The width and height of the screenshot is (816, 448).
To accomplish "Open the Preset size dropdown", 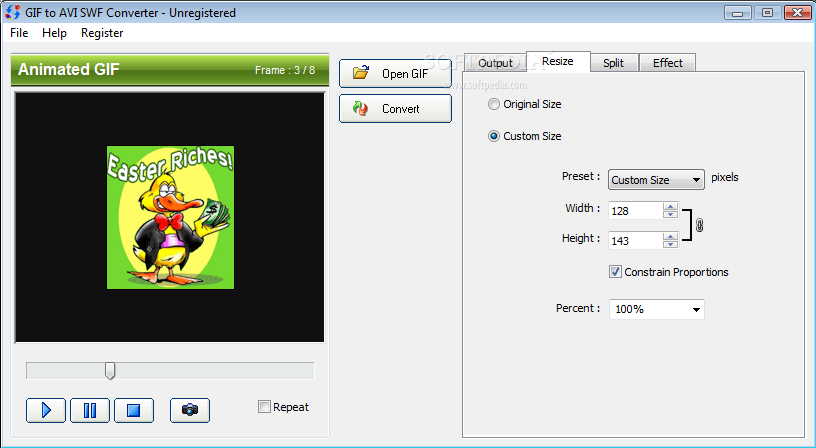I will [x=656, y=180].
